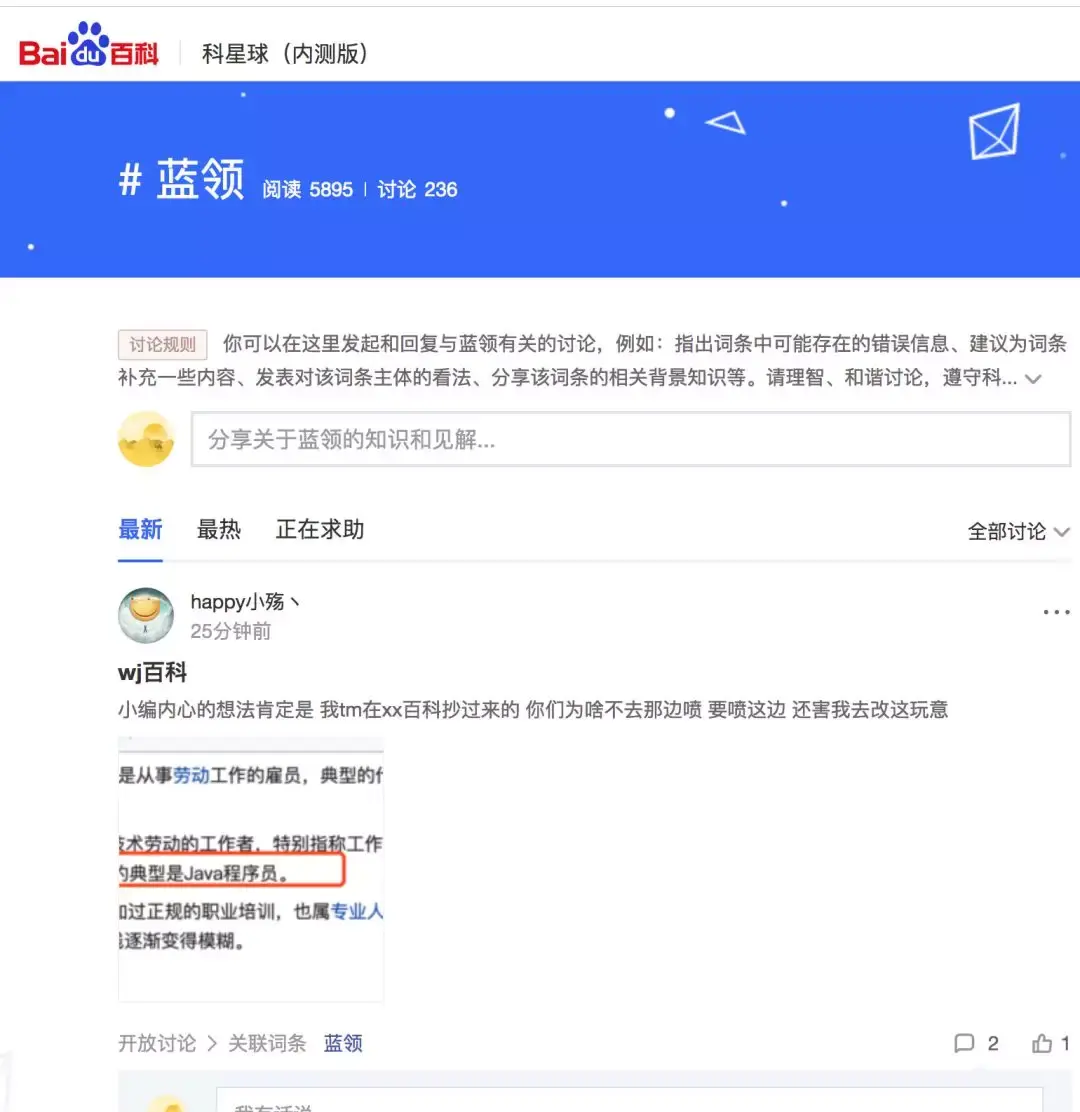
Task: Open the Baidu Baike logo homepage
Action: coord(89,45)
